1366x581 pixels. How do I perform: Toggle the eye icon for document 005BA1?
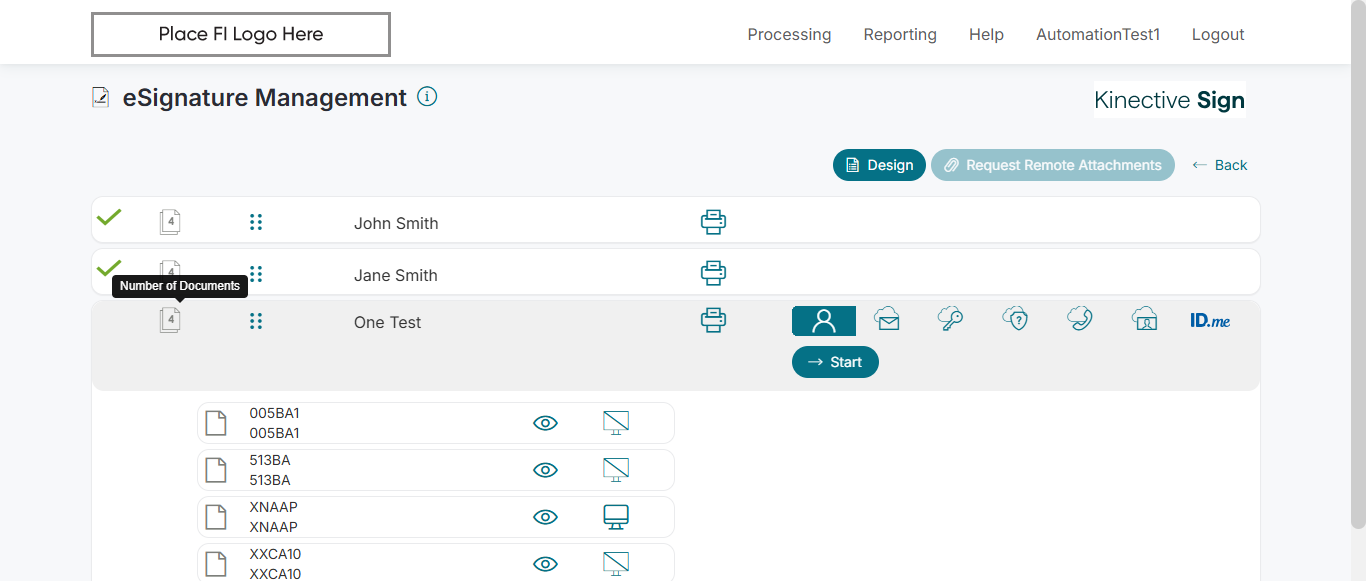pyautogui.click(x=545, y=423)
